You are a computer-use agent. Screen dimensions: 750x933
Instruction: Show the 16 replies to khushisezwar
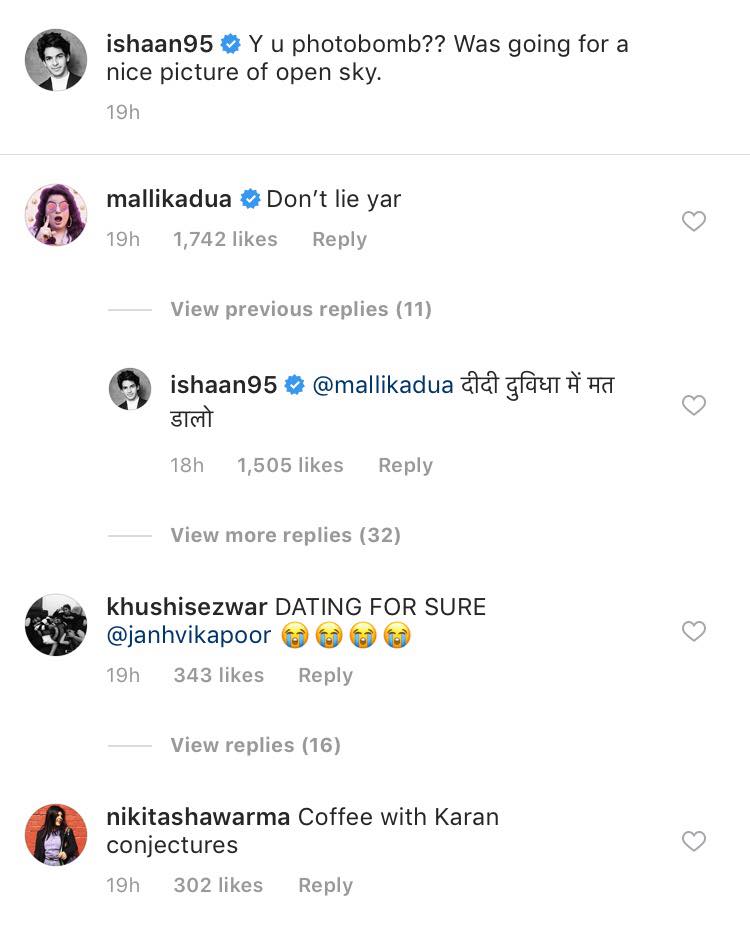tap(257, 745)
